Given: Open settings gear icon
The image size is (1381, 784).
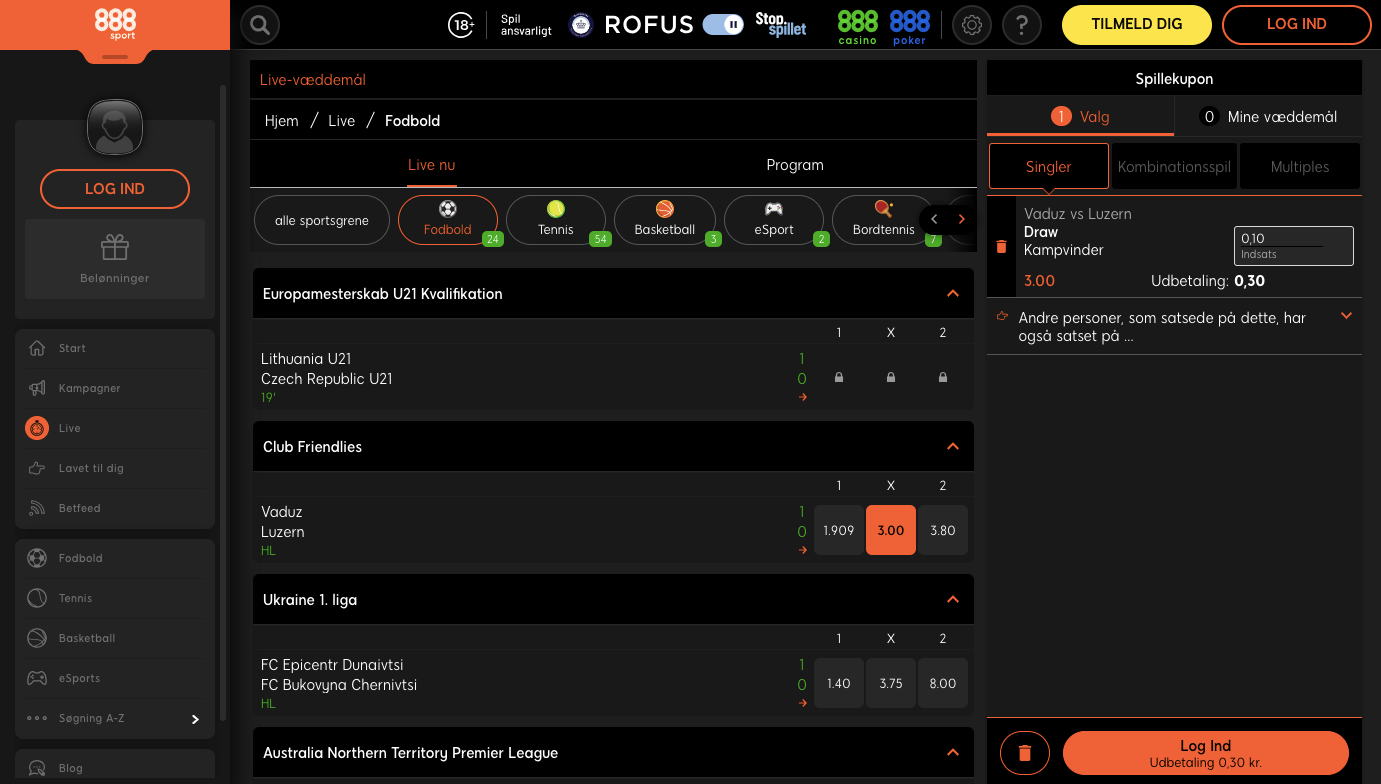Looking at the screenshot, I should click(971, 25).
